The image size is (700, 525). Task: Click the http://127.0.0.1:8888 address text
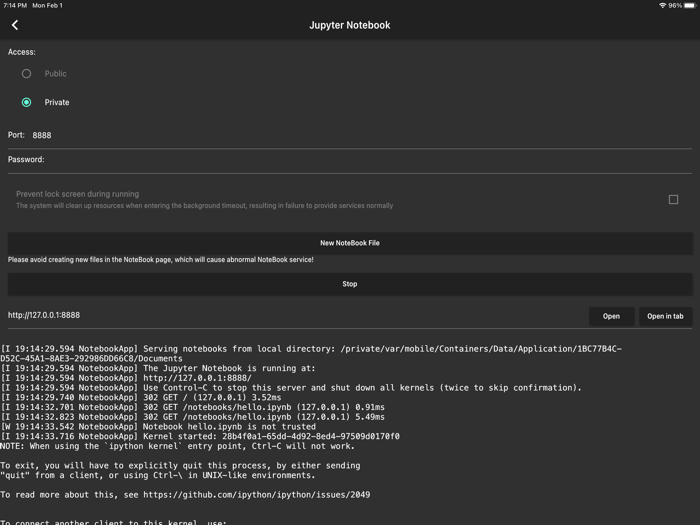pos(44,315)
